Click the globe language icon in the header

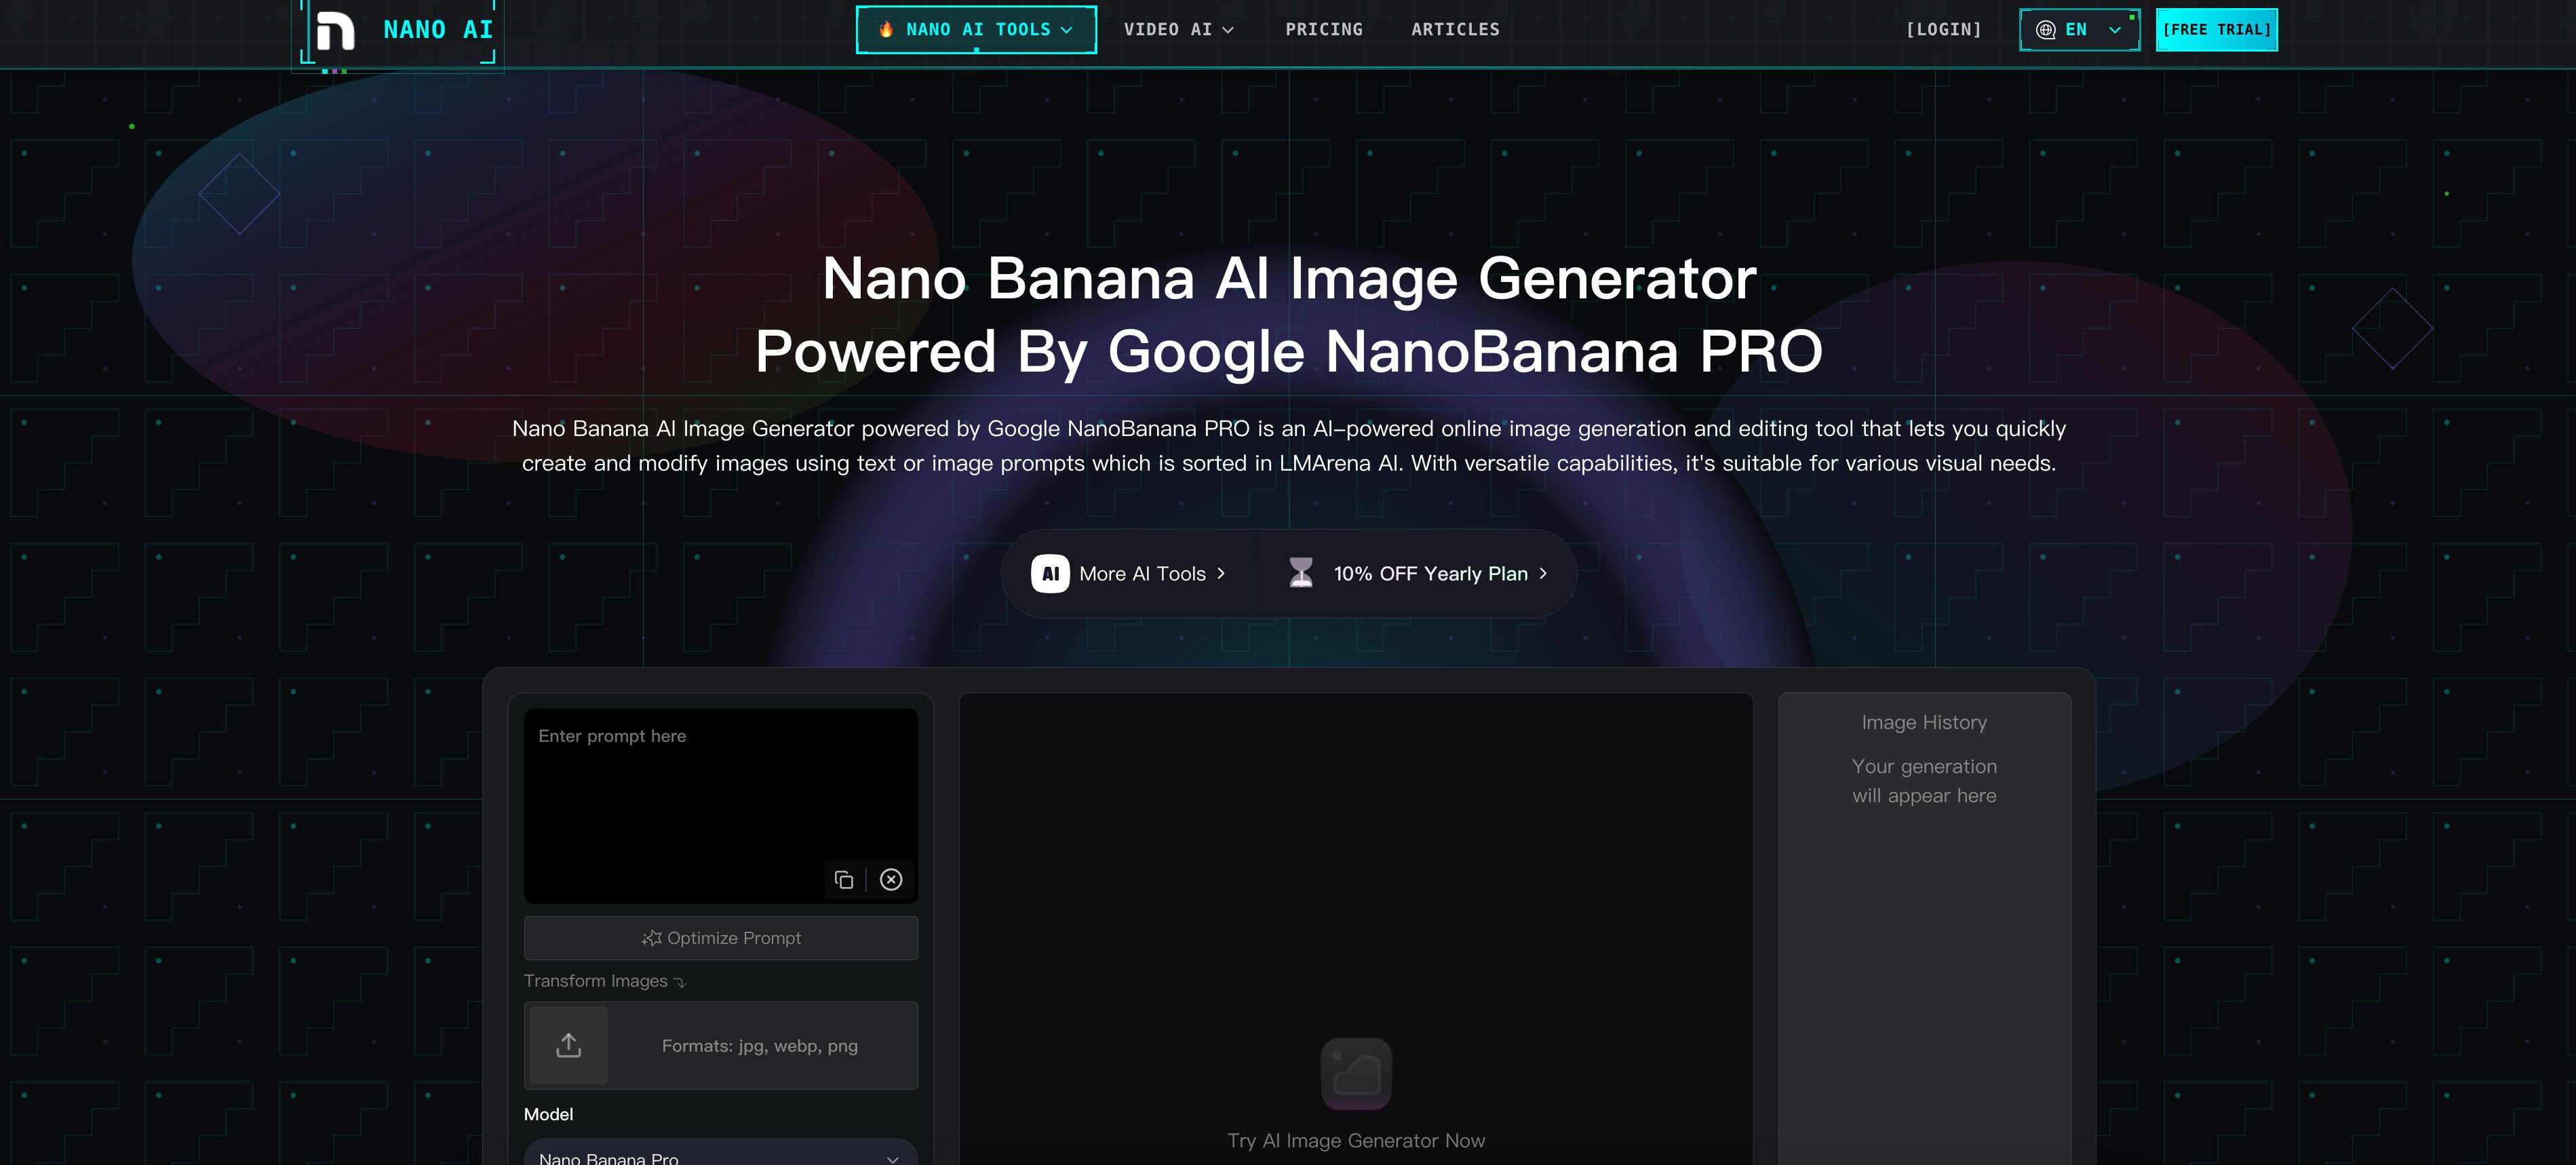coord(2046,30)
